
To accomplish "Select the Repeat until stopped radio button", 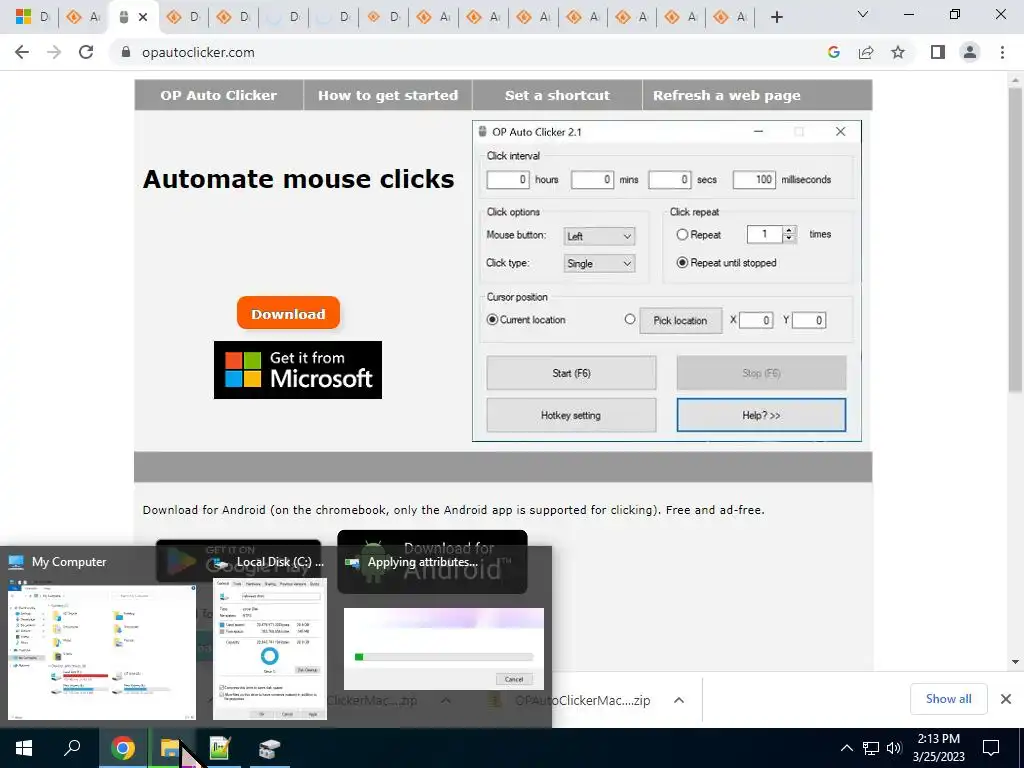I will tap(682, 263).
